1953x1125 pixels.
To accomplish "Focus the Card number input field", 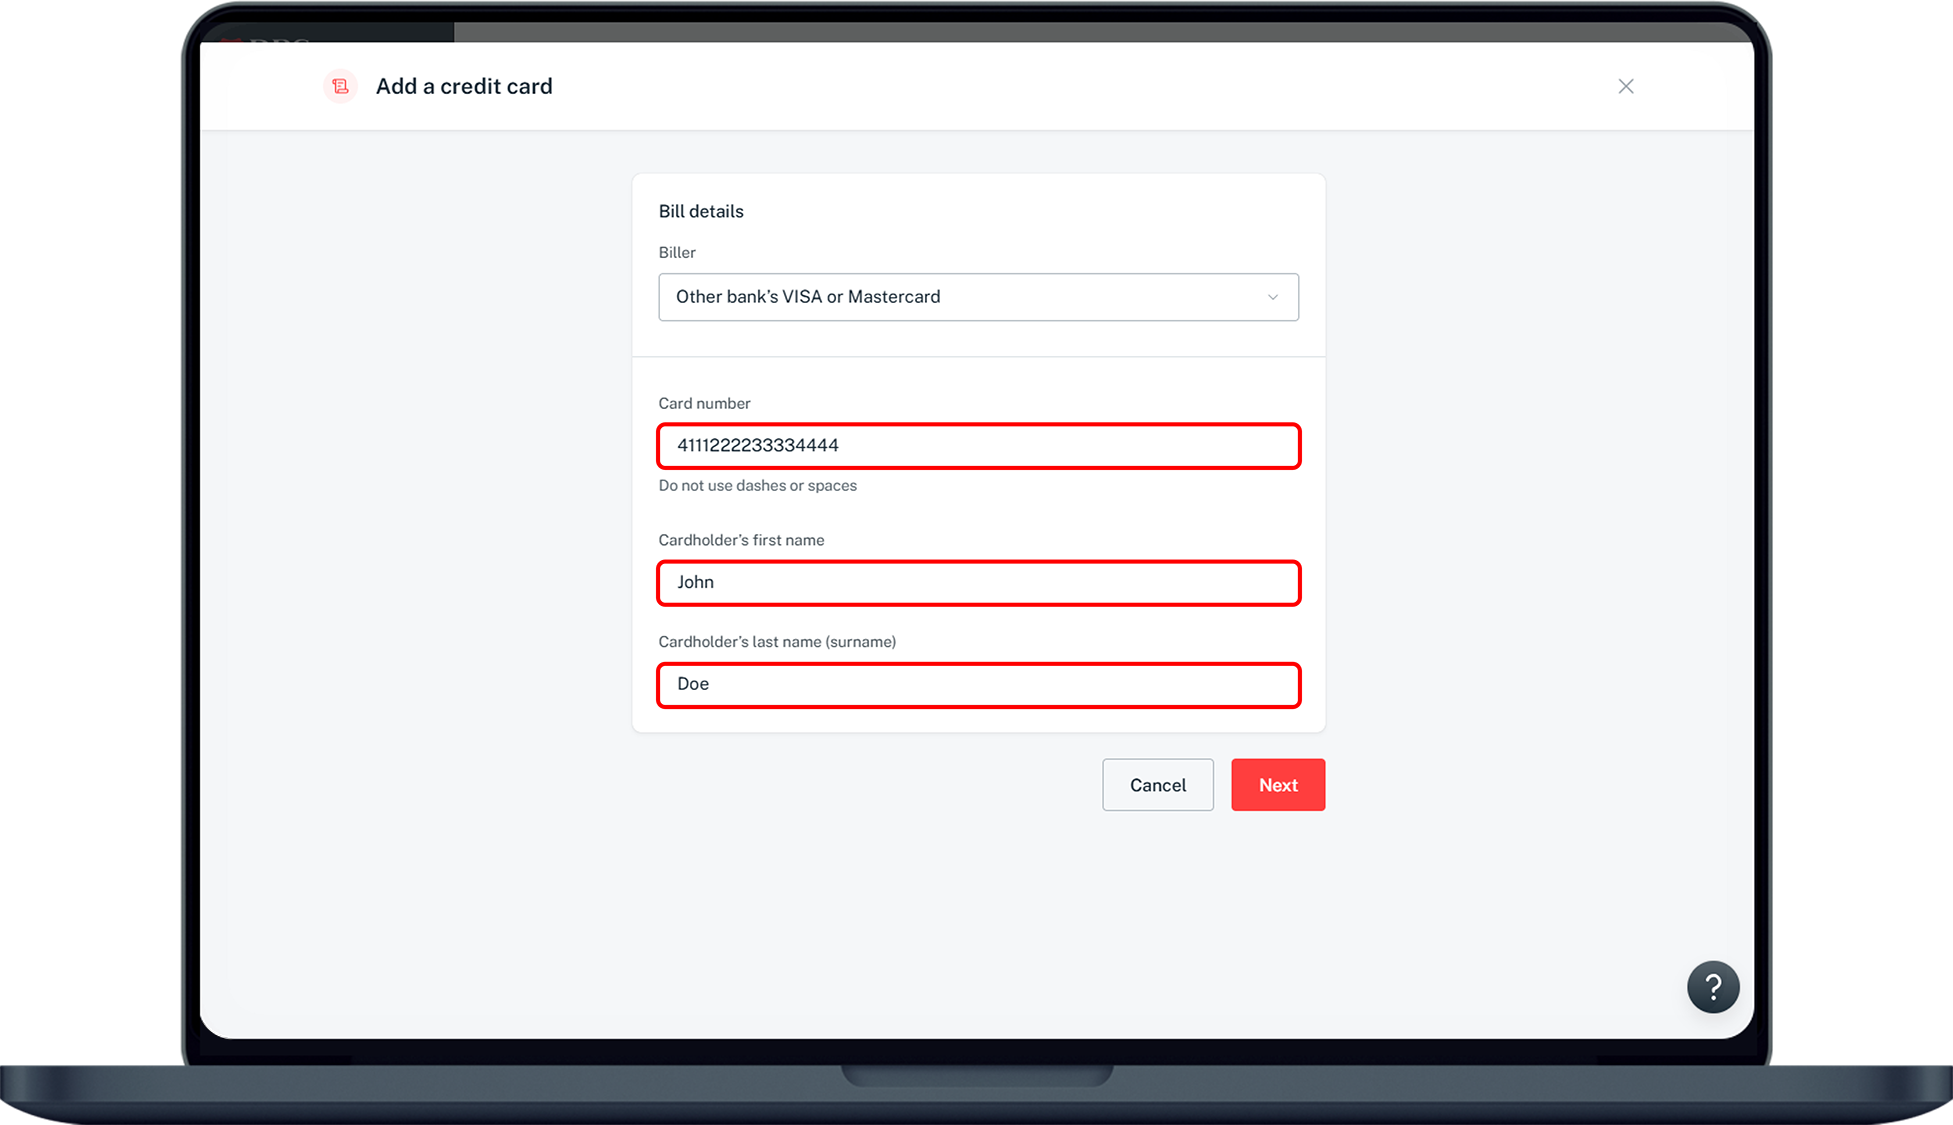I will pos(977,446).
